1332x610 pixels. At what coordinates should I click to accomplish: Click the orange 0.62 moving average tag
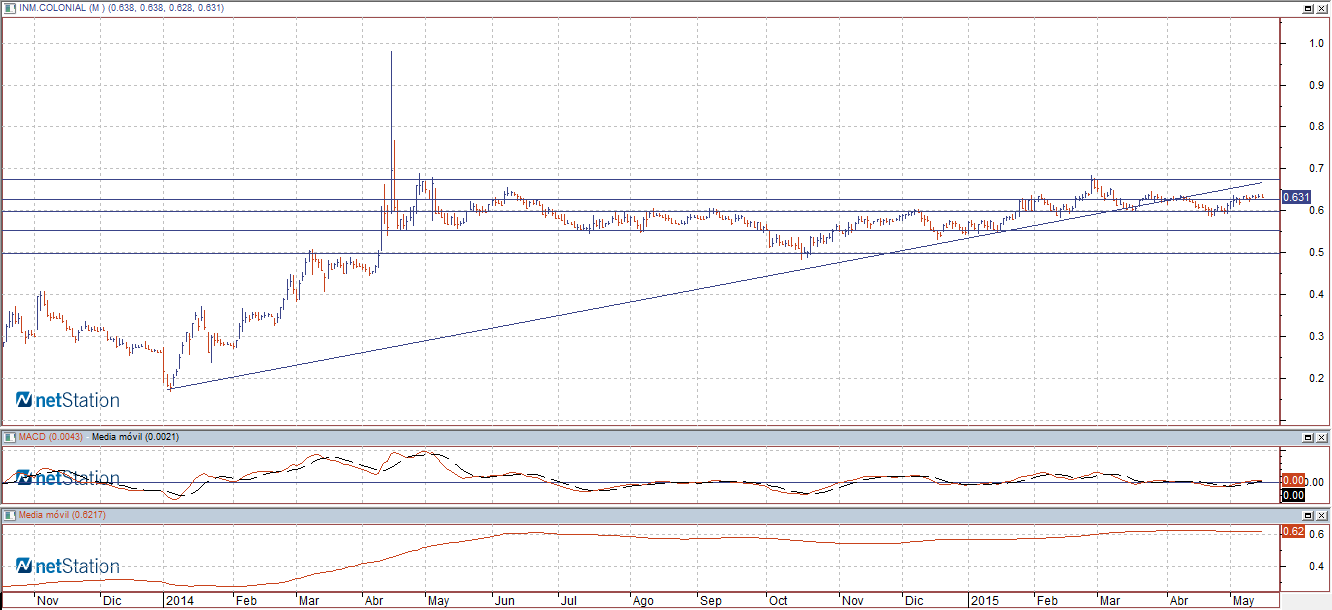1292,531
